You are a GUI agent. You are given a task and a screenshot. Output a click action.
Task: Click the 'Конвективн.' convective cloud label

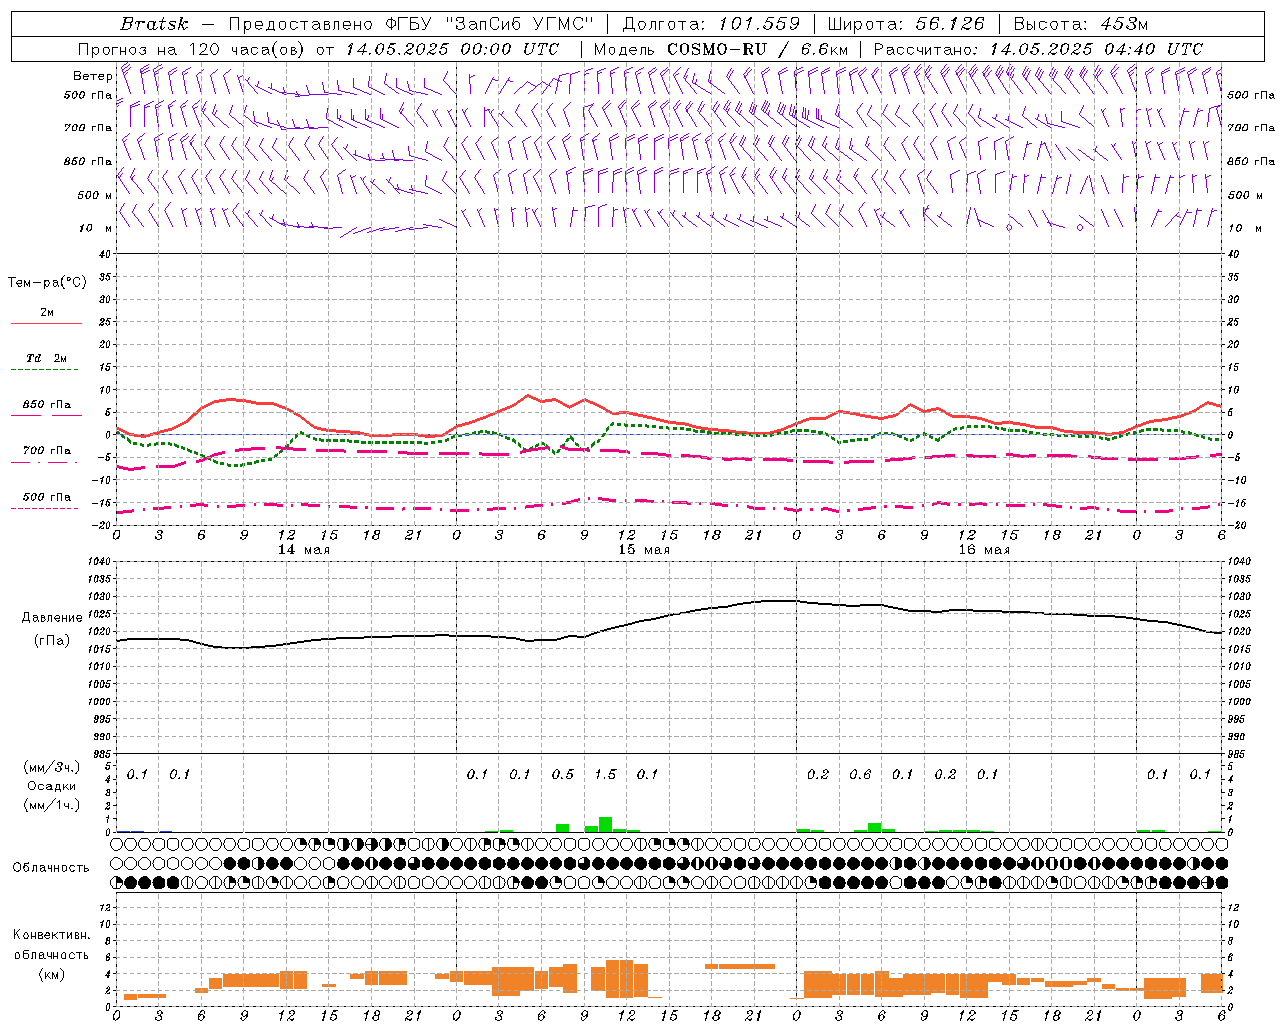click(52, 935)
